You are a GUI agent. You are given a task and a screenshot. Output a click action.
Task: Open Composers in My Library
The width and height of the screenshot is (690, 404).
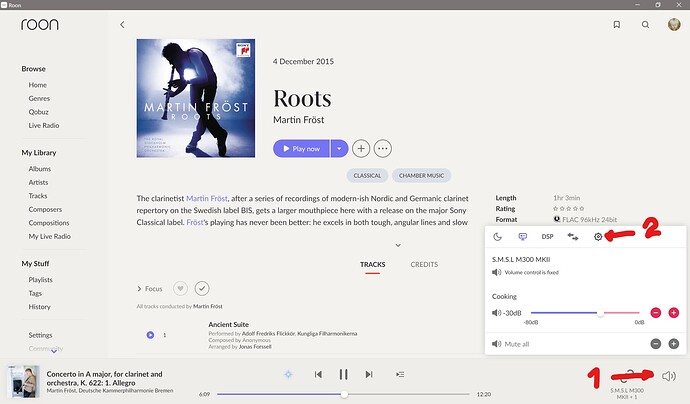point(45,209)
